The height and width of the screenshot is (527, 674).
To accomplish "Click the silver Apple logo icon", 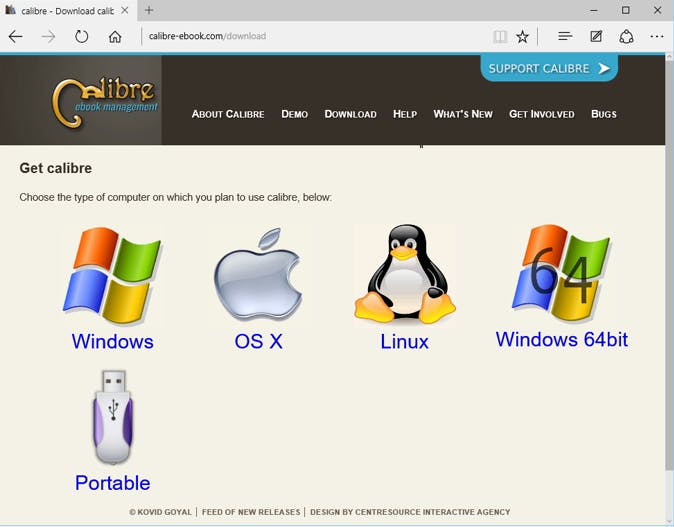I will pyautogui.click(x=258, y=275).
